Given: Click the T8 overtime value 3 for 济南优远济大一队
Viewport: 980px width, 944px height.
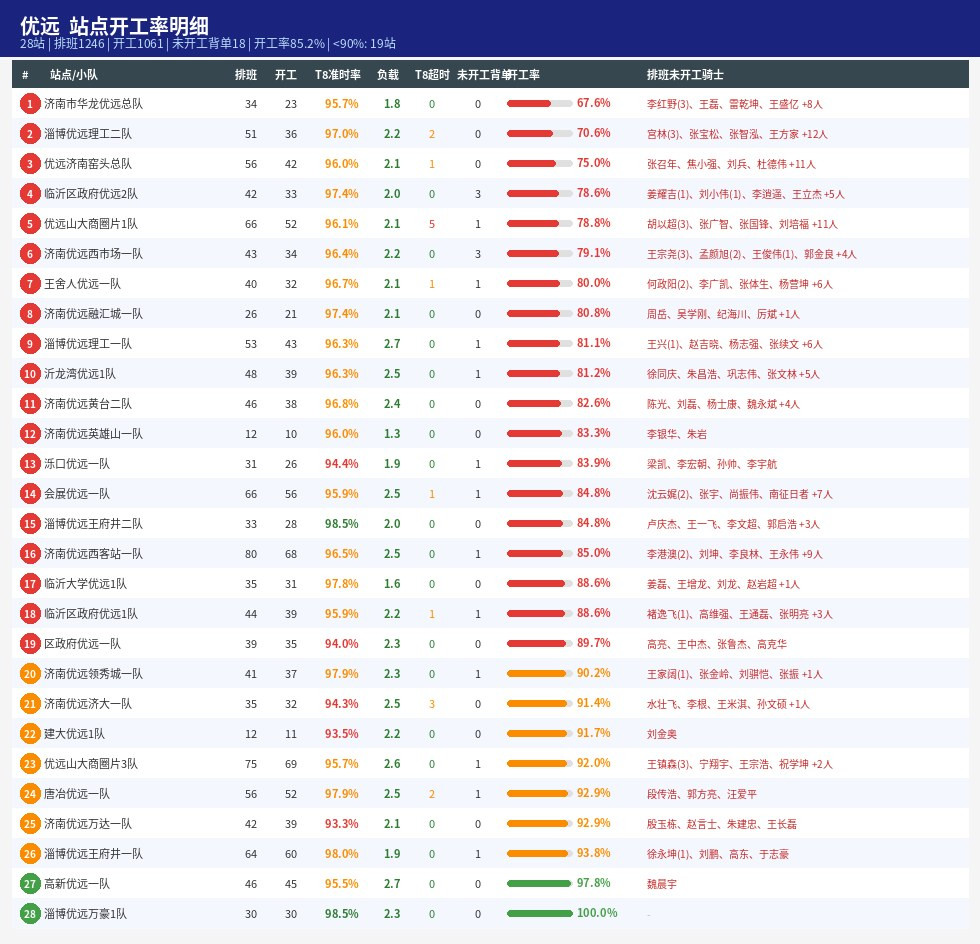Looking at the screenshot, I should (432, 704).
